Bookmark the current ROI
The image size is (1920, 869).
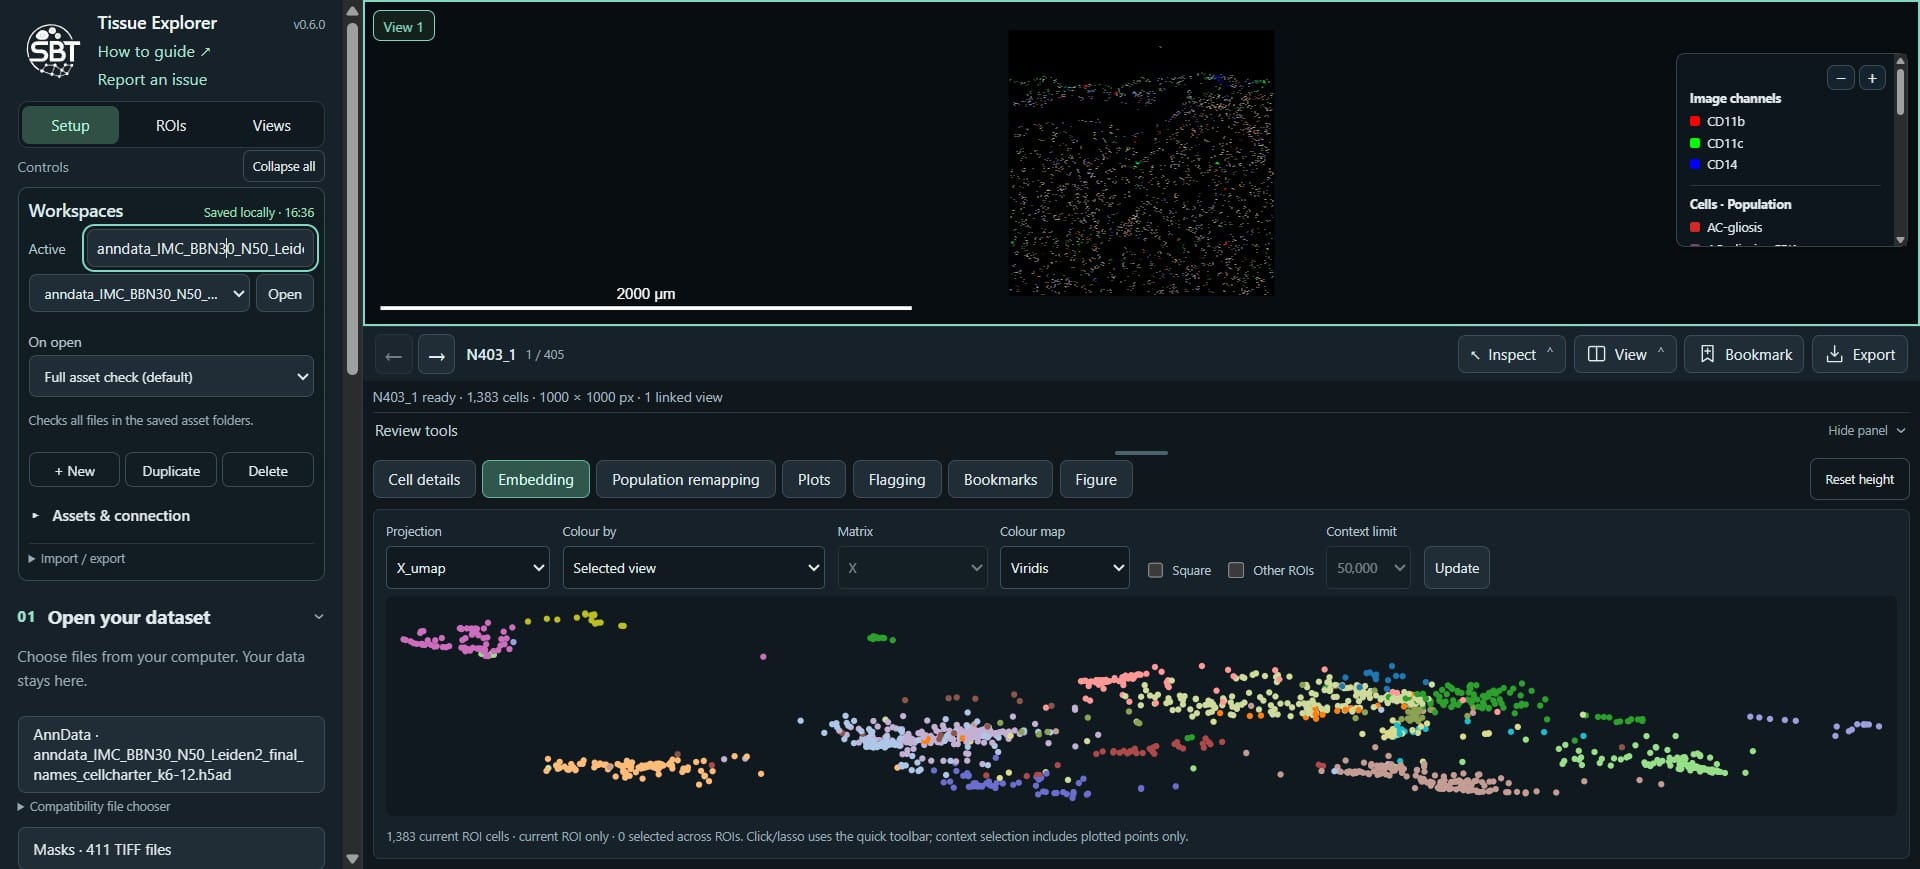coord(1744,354)
